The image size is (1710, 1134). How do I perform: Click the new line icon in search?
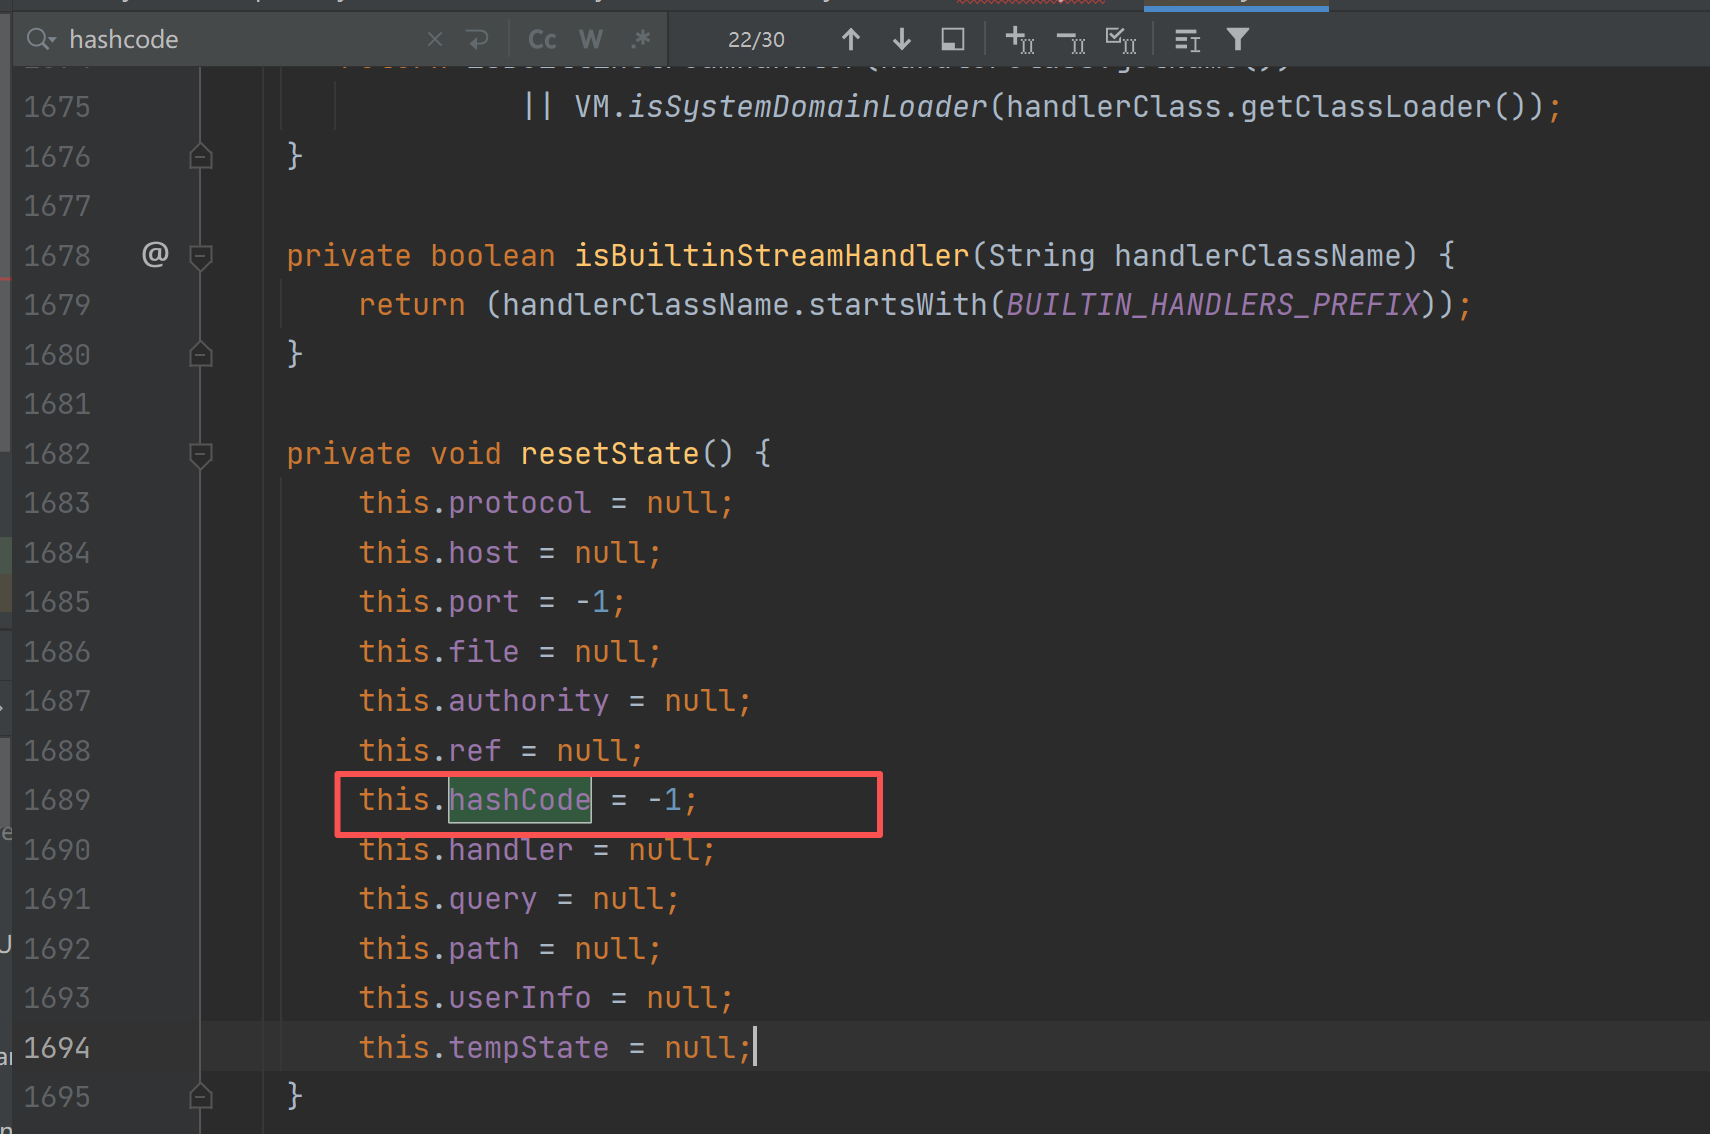478,40
